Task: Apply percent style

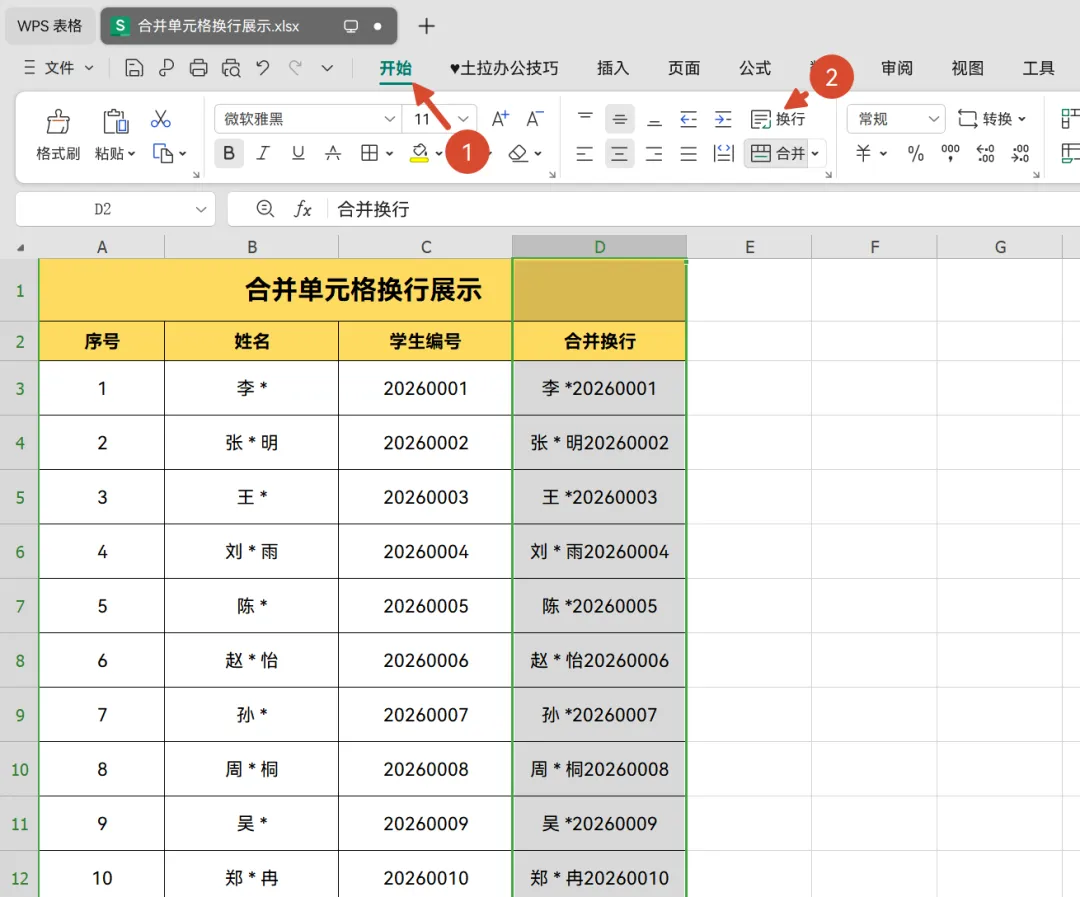Action: click(915, 153)
